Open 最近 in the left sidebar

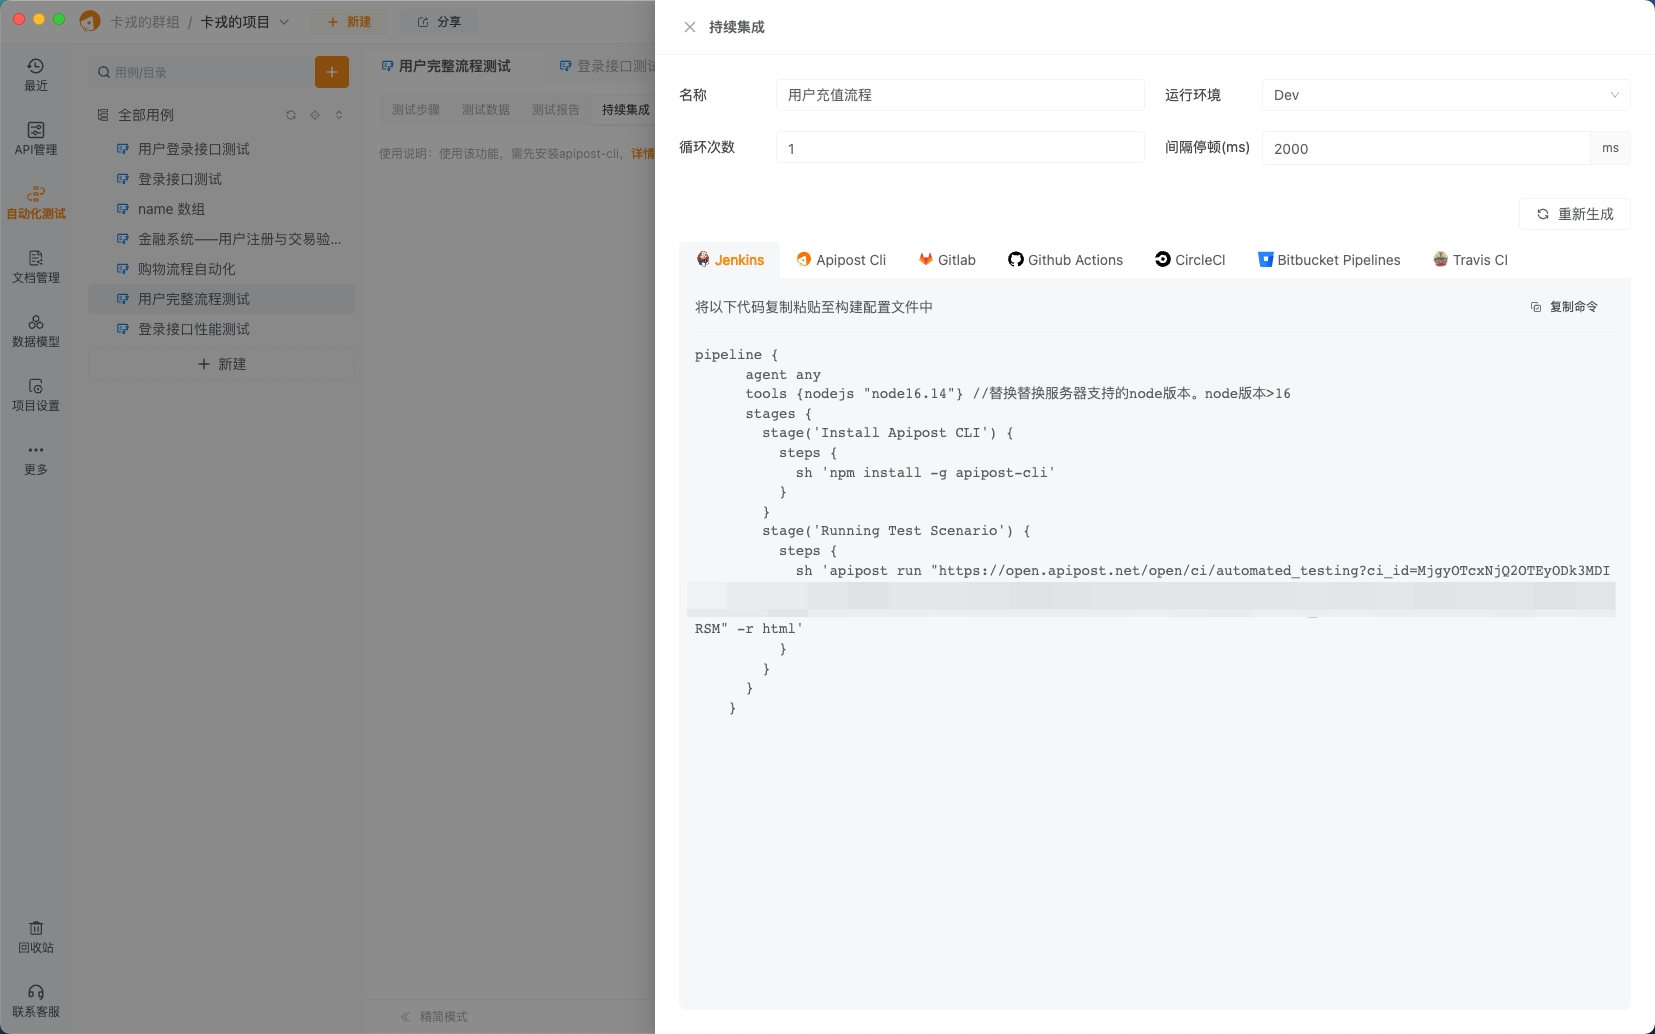tap(36, 75)
